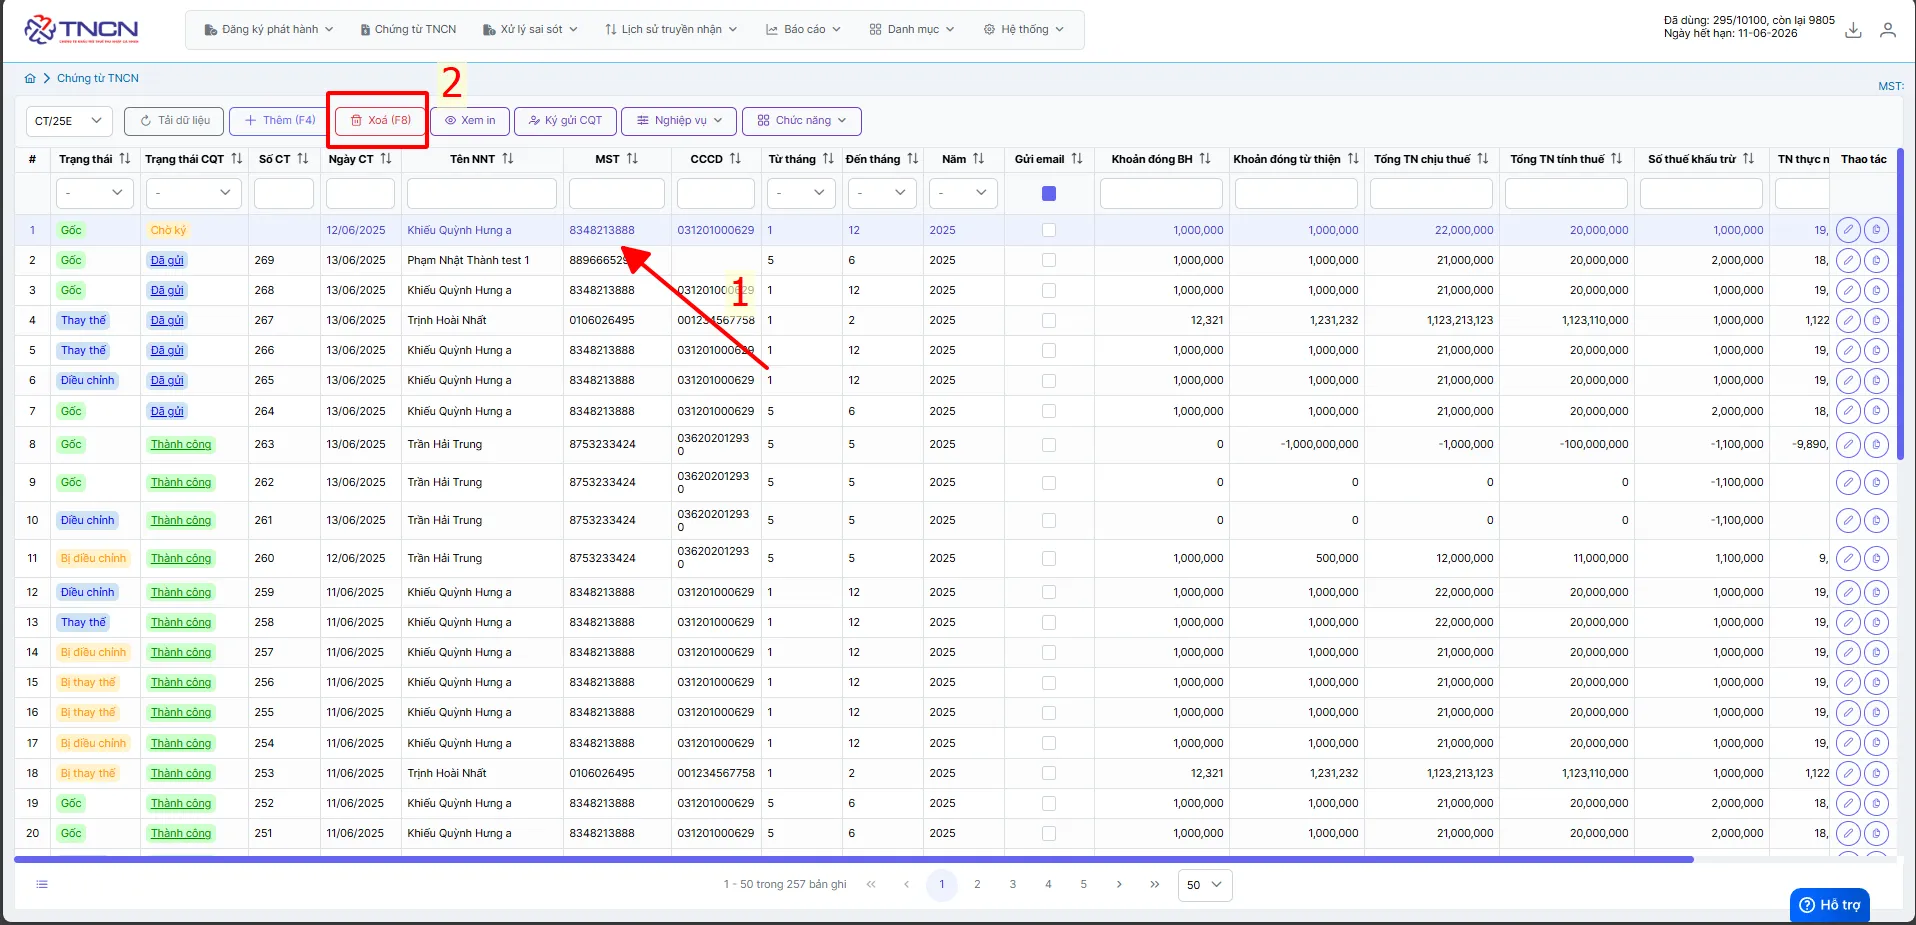Click Xoá (F8) button
The height and width of the screenshot is (925, 1916).
(381, 121)
